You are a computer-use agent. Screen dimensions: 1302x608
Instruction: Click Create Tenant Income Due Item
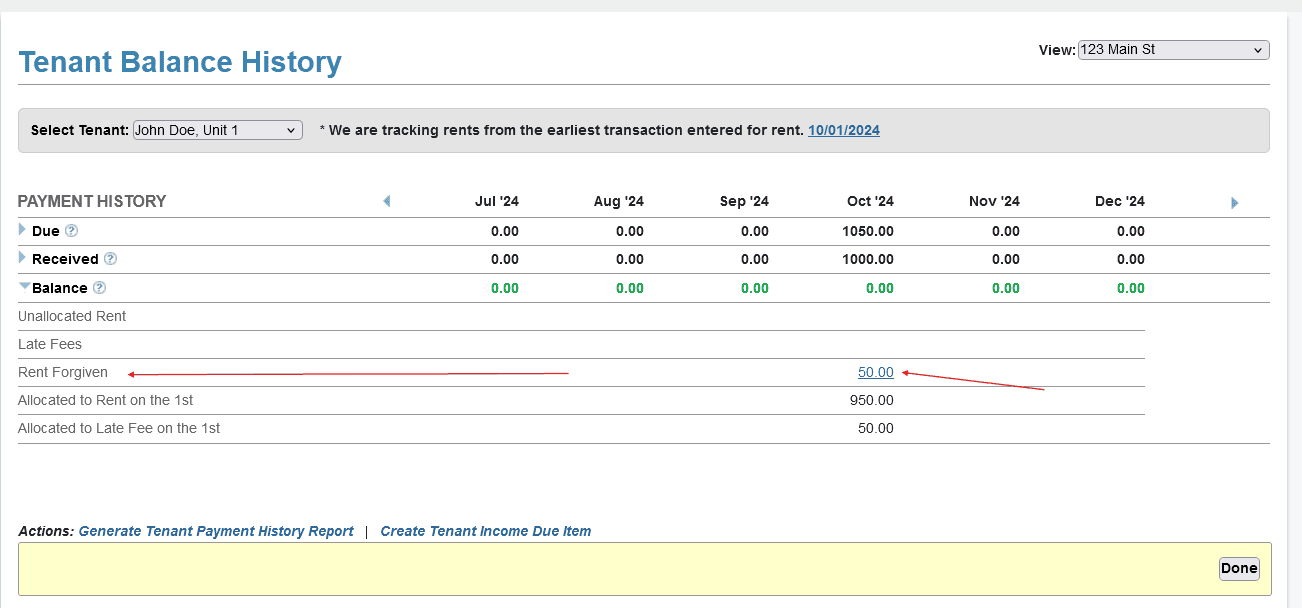click(x=485, y=531)
